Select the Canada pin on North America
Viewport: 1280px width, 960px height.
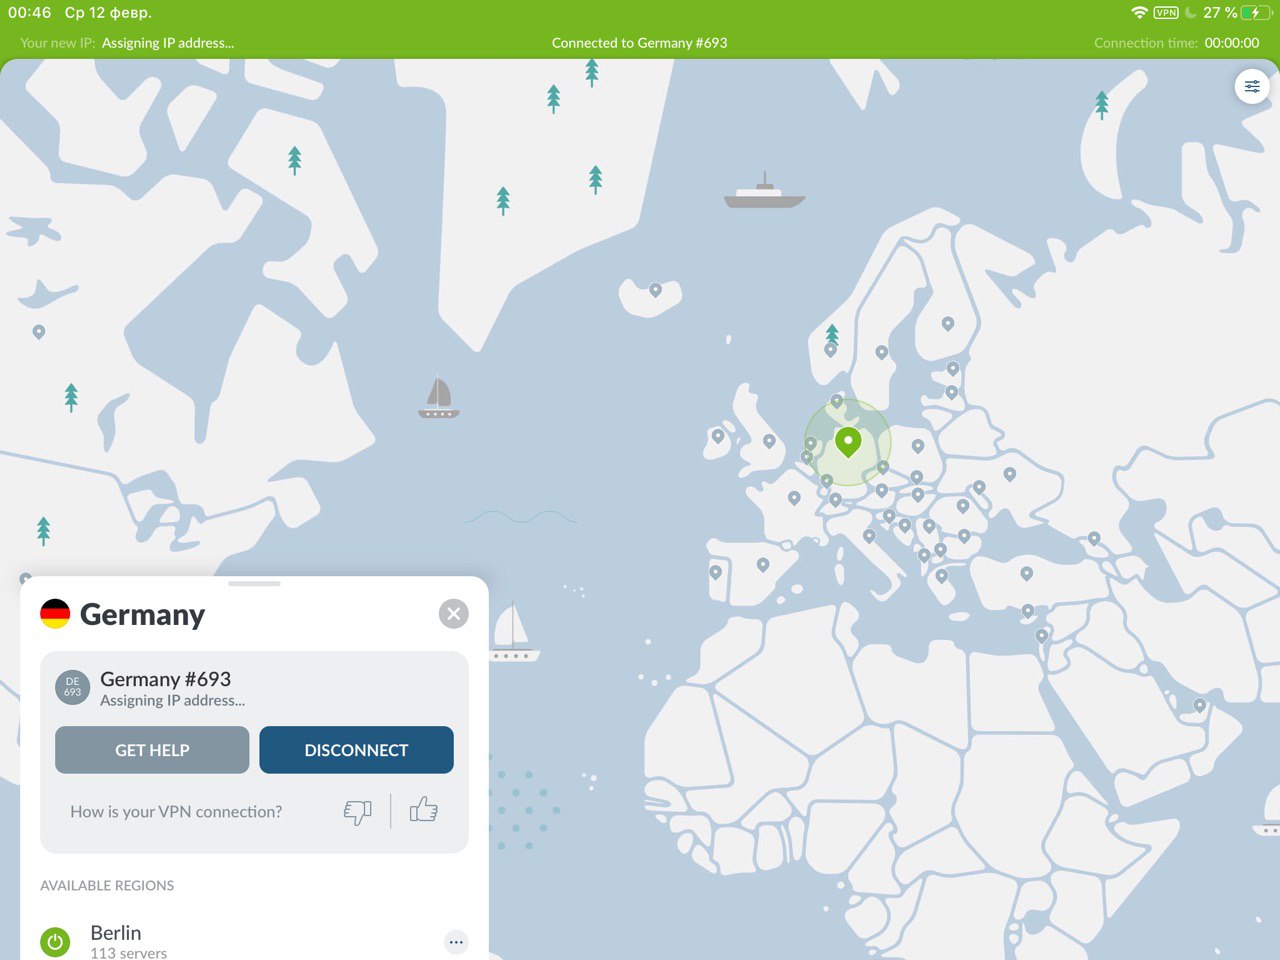pos(39,331)
